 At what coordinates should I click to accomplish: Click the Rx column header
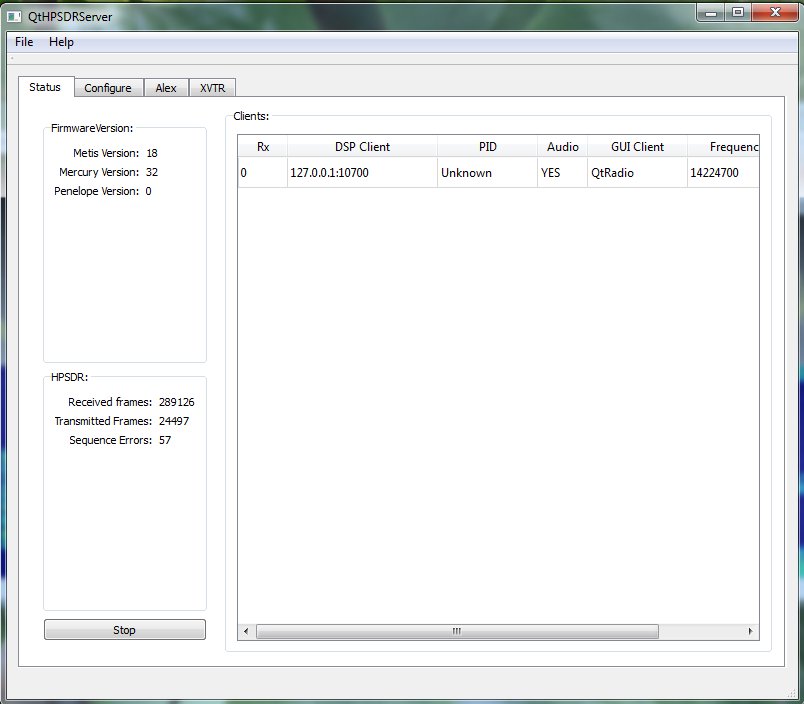point(263,147)
